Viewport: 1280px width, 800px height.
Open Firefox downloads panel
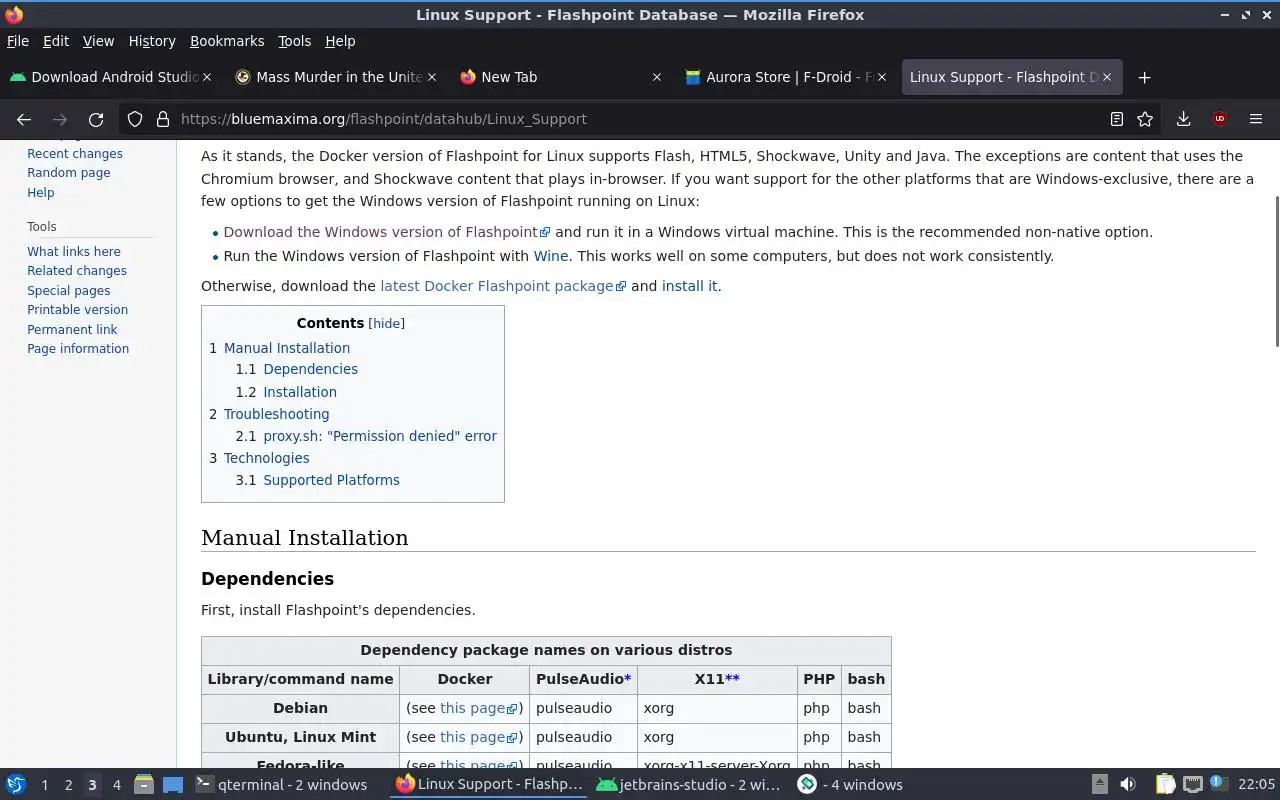pyautogui.click(x=1183, y=119)
